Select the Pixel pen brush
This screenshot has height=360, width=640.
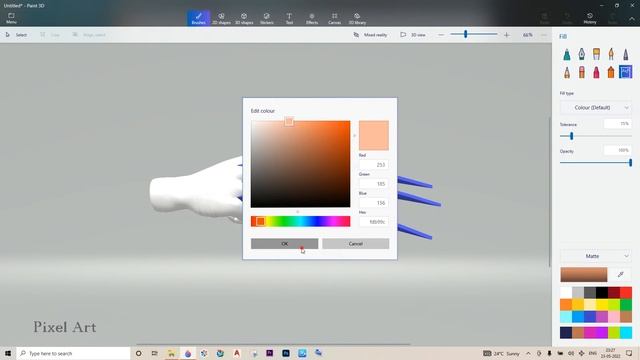[x=626, y=54]
